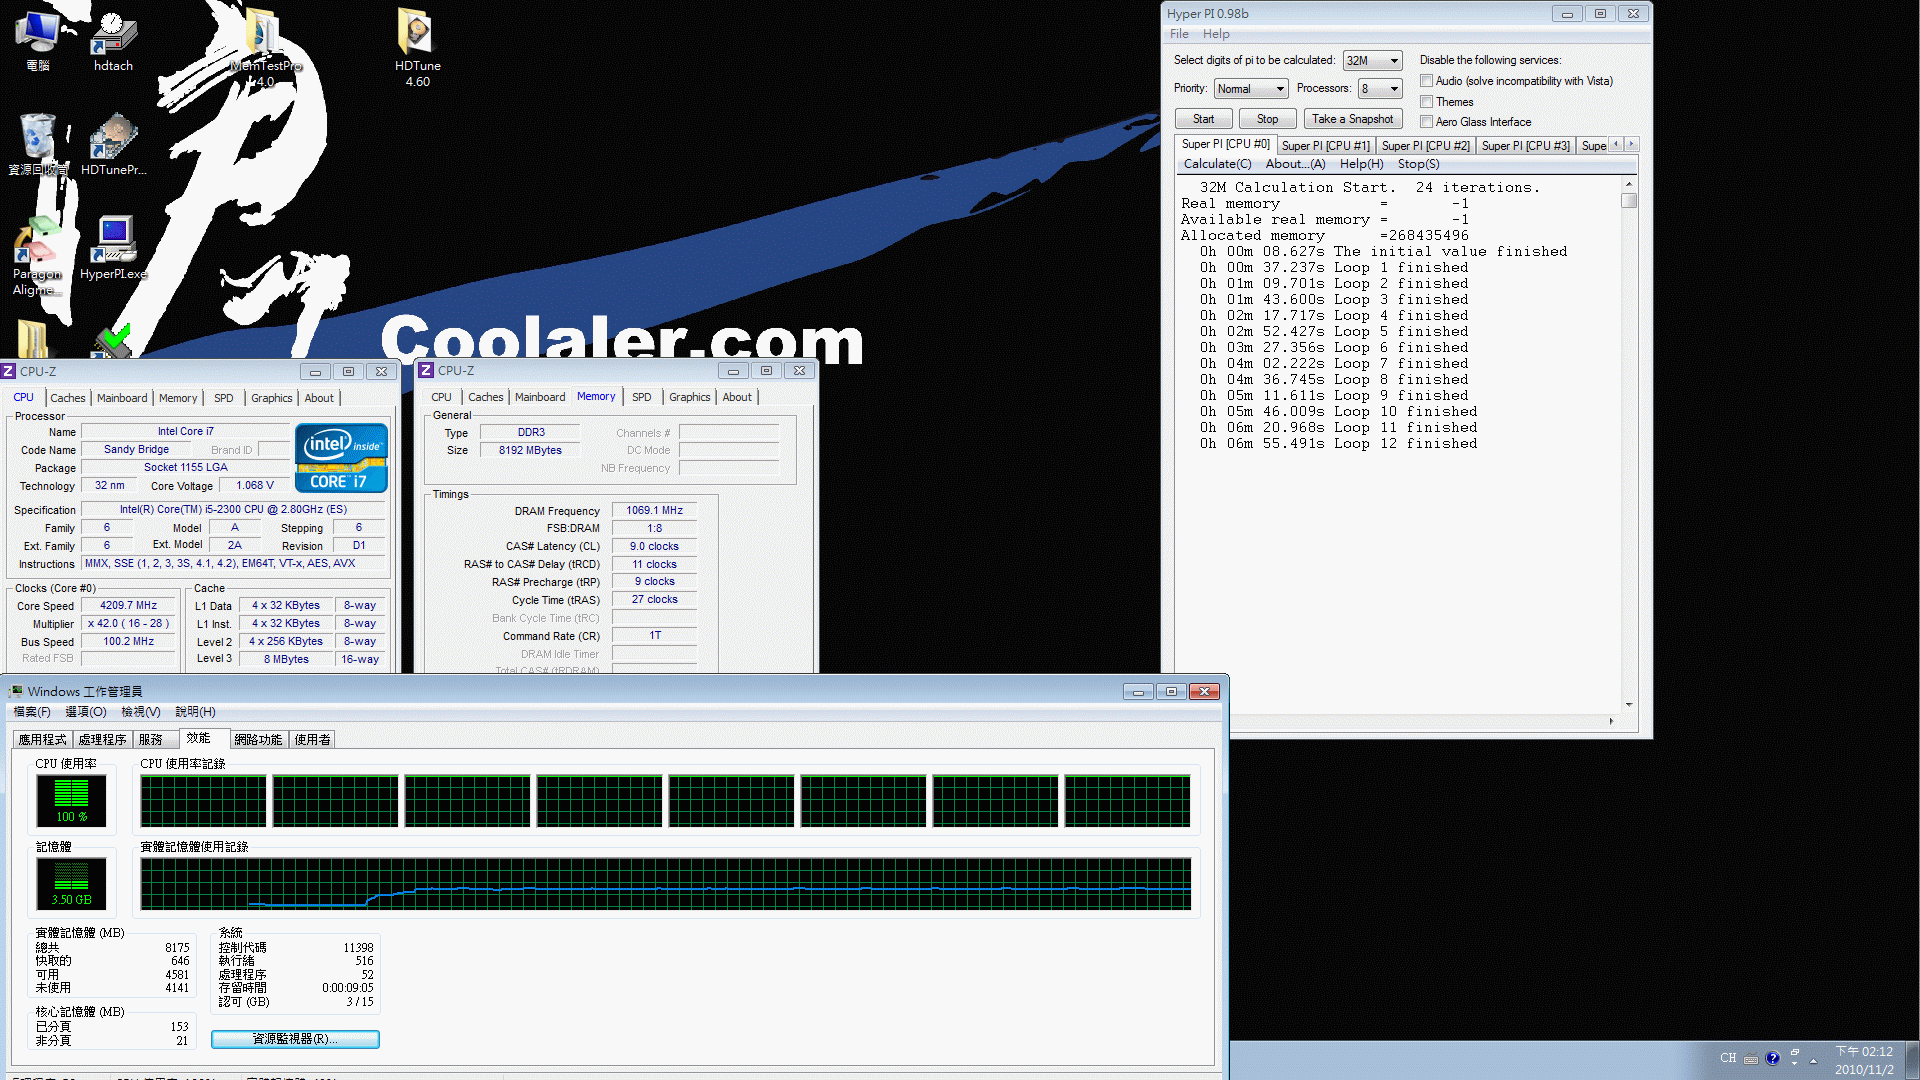1920x1080 pixels.
Task: Click the Start button in Hyper PI
Action: [x=1203, y=119]
